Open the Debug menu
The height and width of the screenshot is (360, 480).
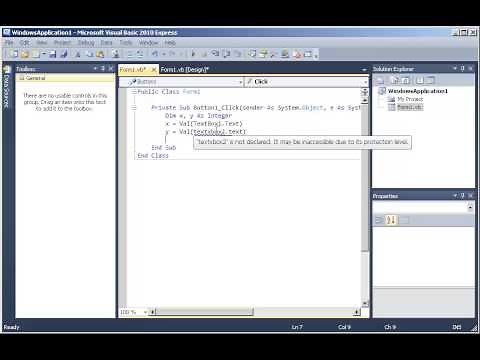[x=86, y=43]
